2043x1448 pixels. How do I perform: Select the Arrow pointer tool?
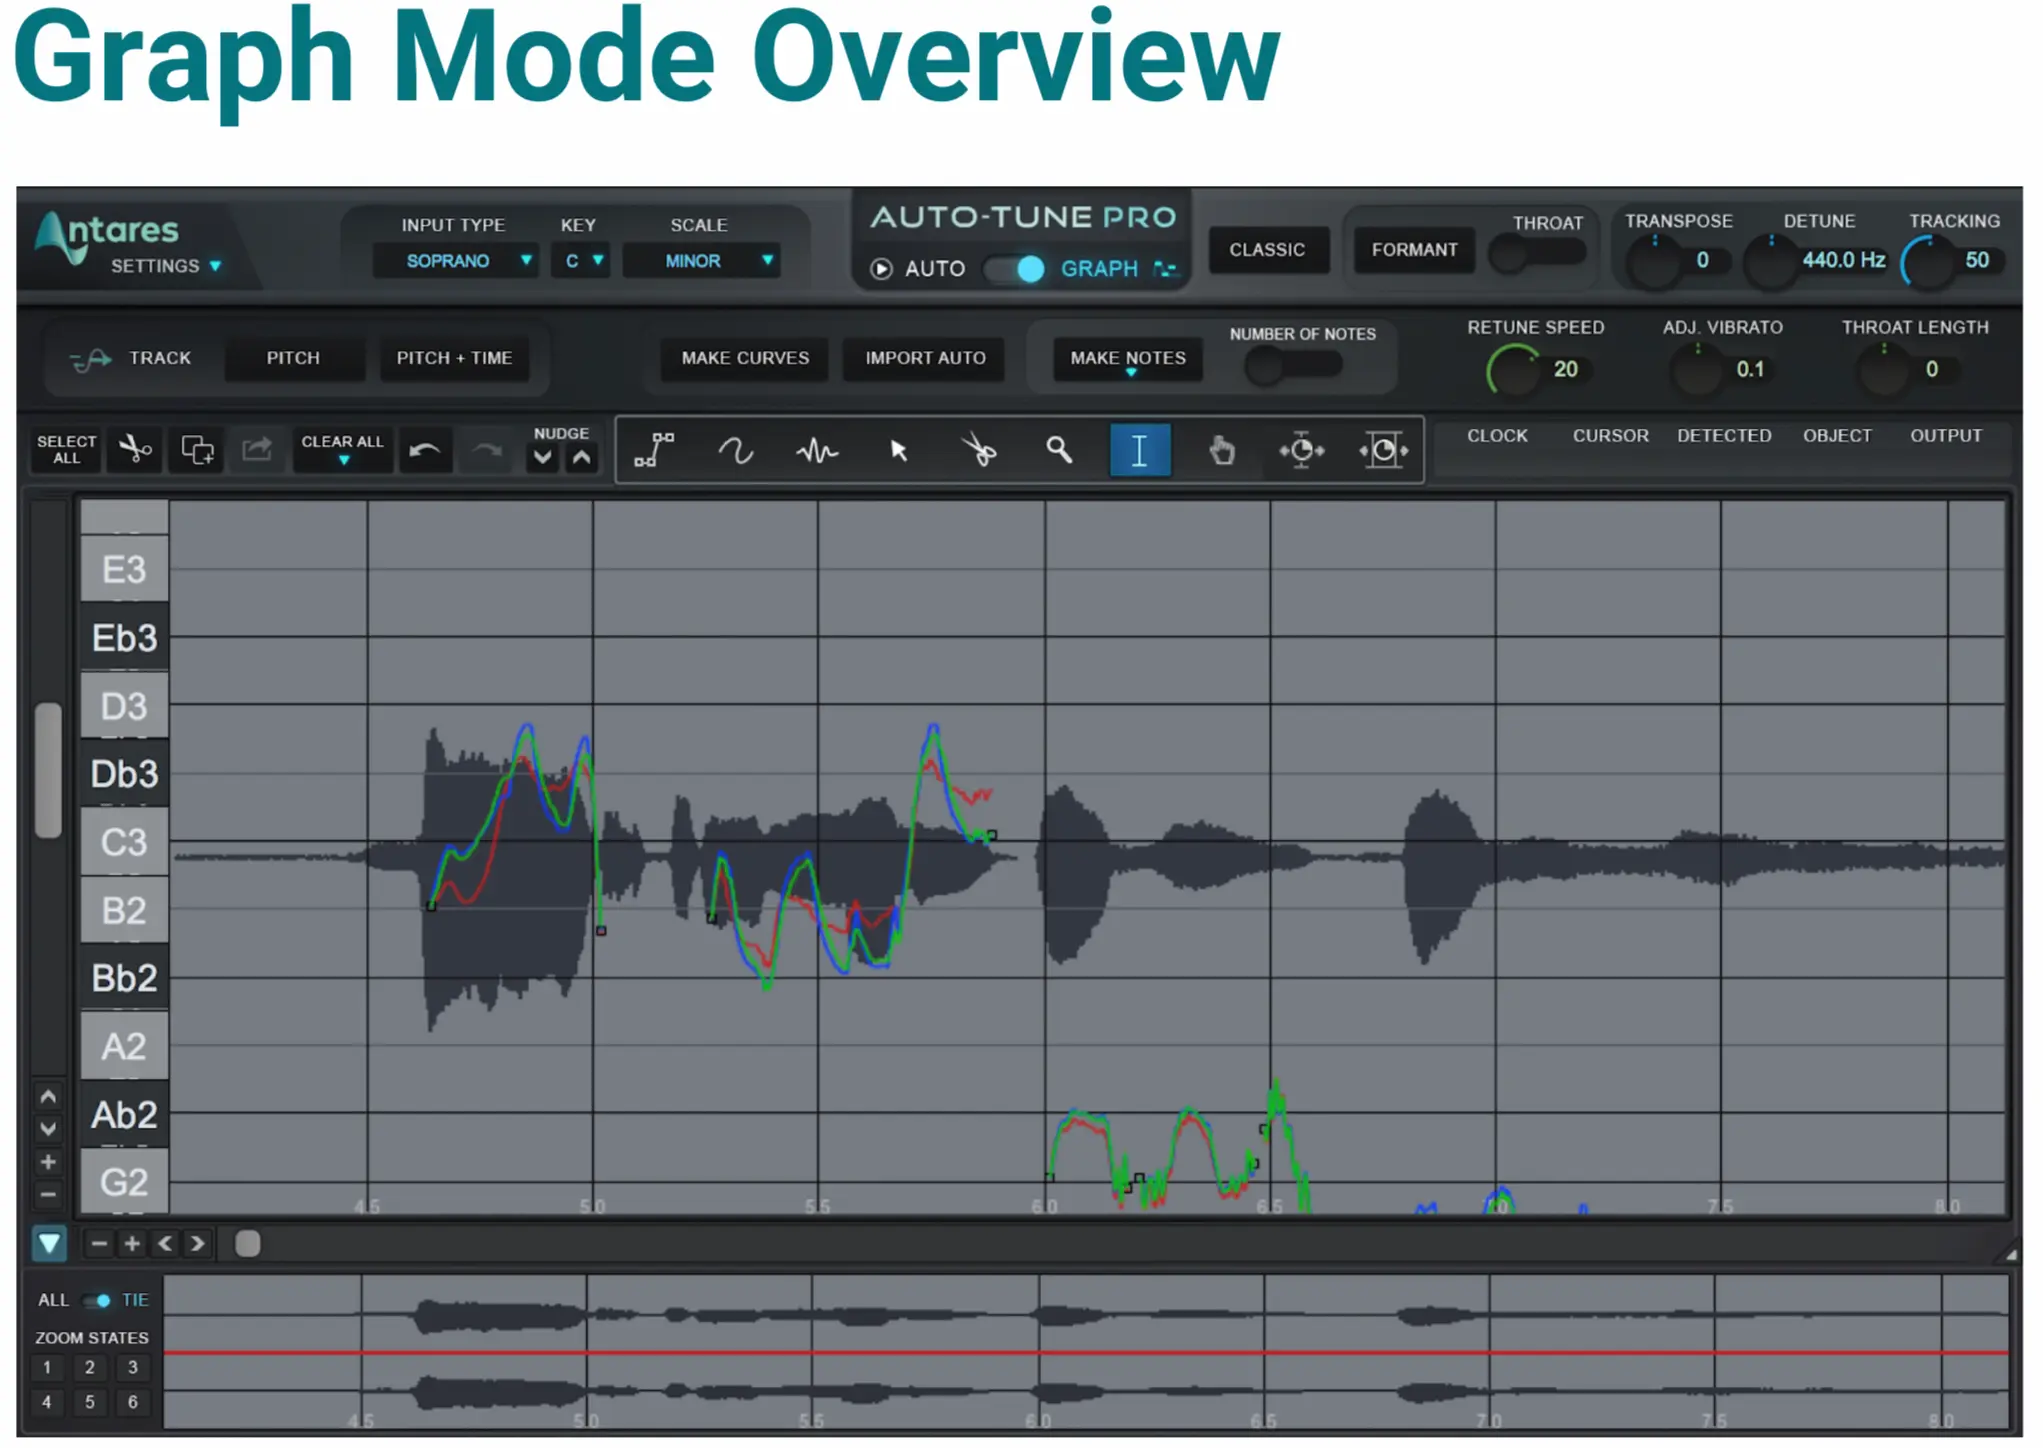(898, 451)
